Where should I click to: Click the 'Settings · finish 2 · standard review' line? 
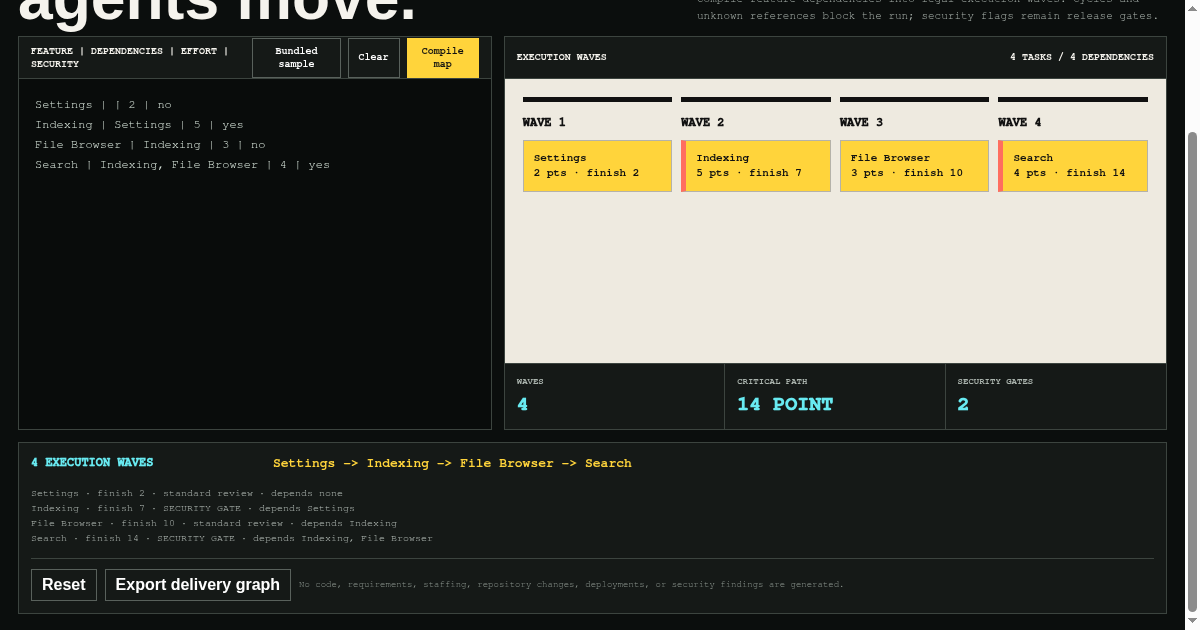187,494
